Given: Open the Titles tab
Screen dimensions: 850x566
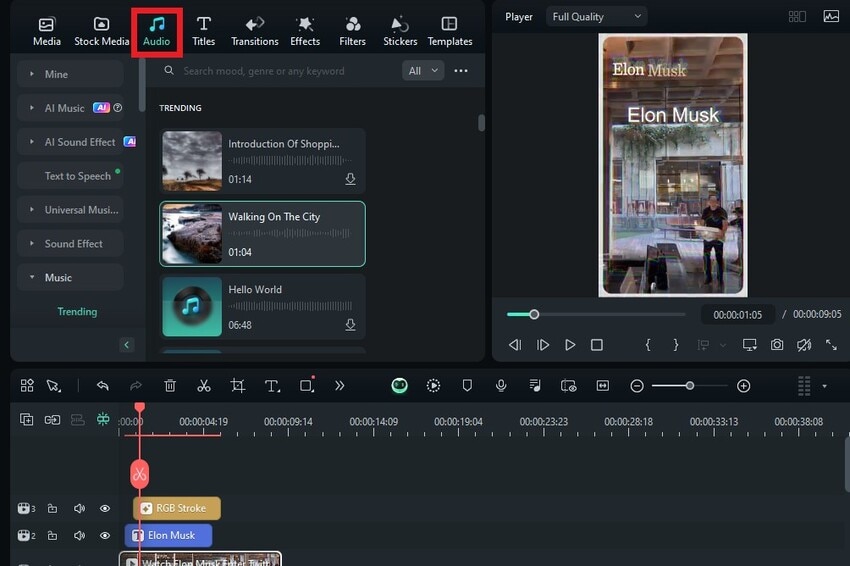Looking at the screenshot, I should tap(203, 31).
